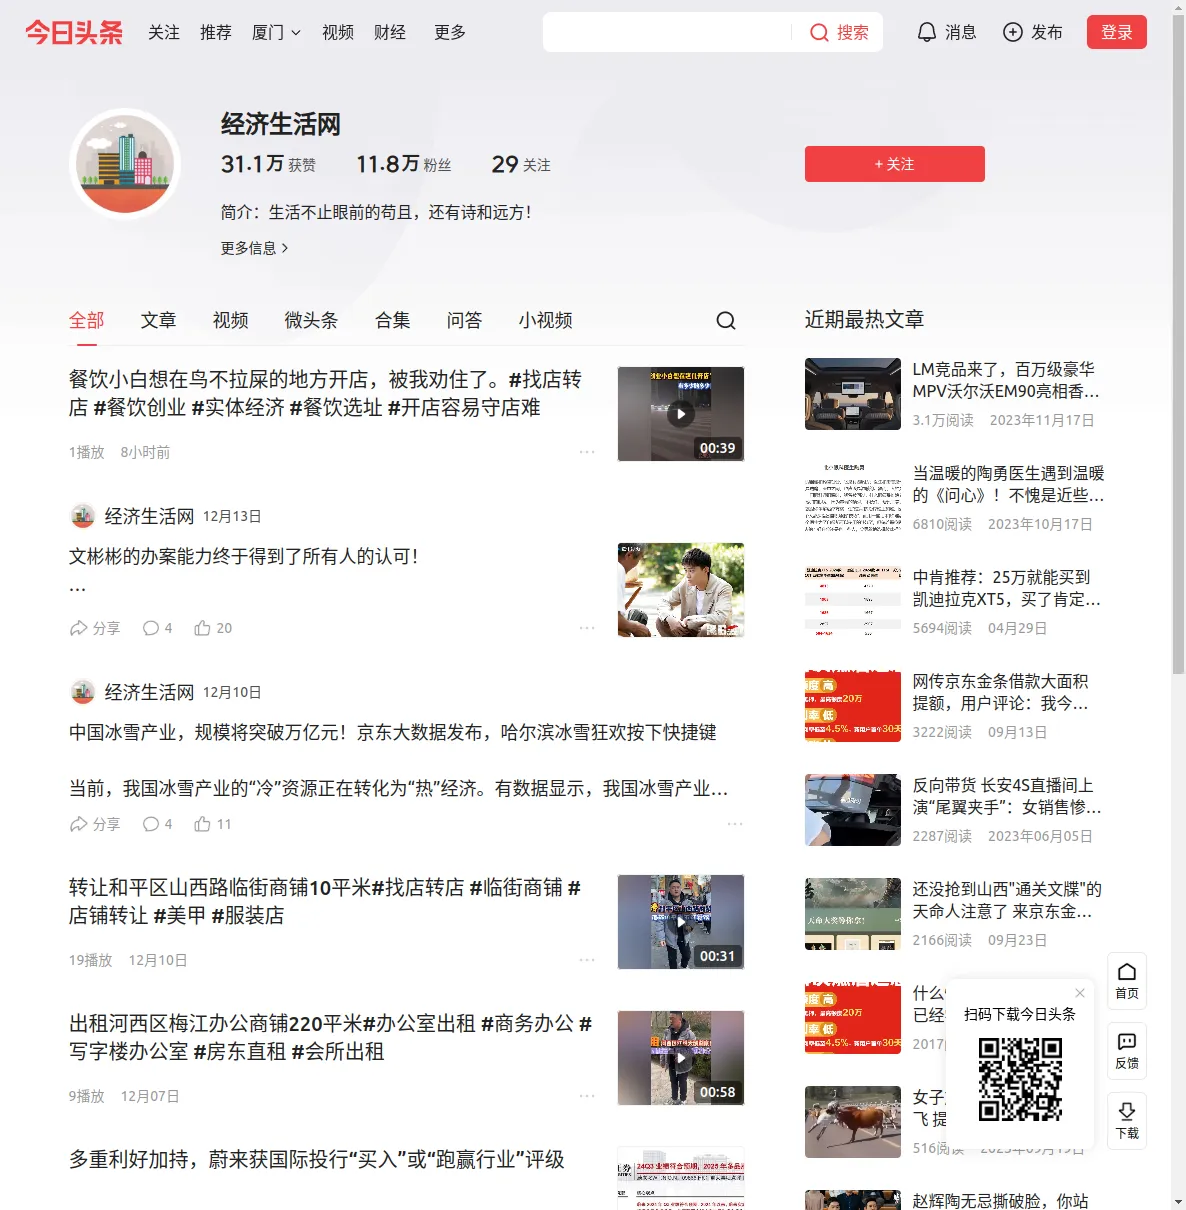Click the 搜索 button text

click(853, 32)
